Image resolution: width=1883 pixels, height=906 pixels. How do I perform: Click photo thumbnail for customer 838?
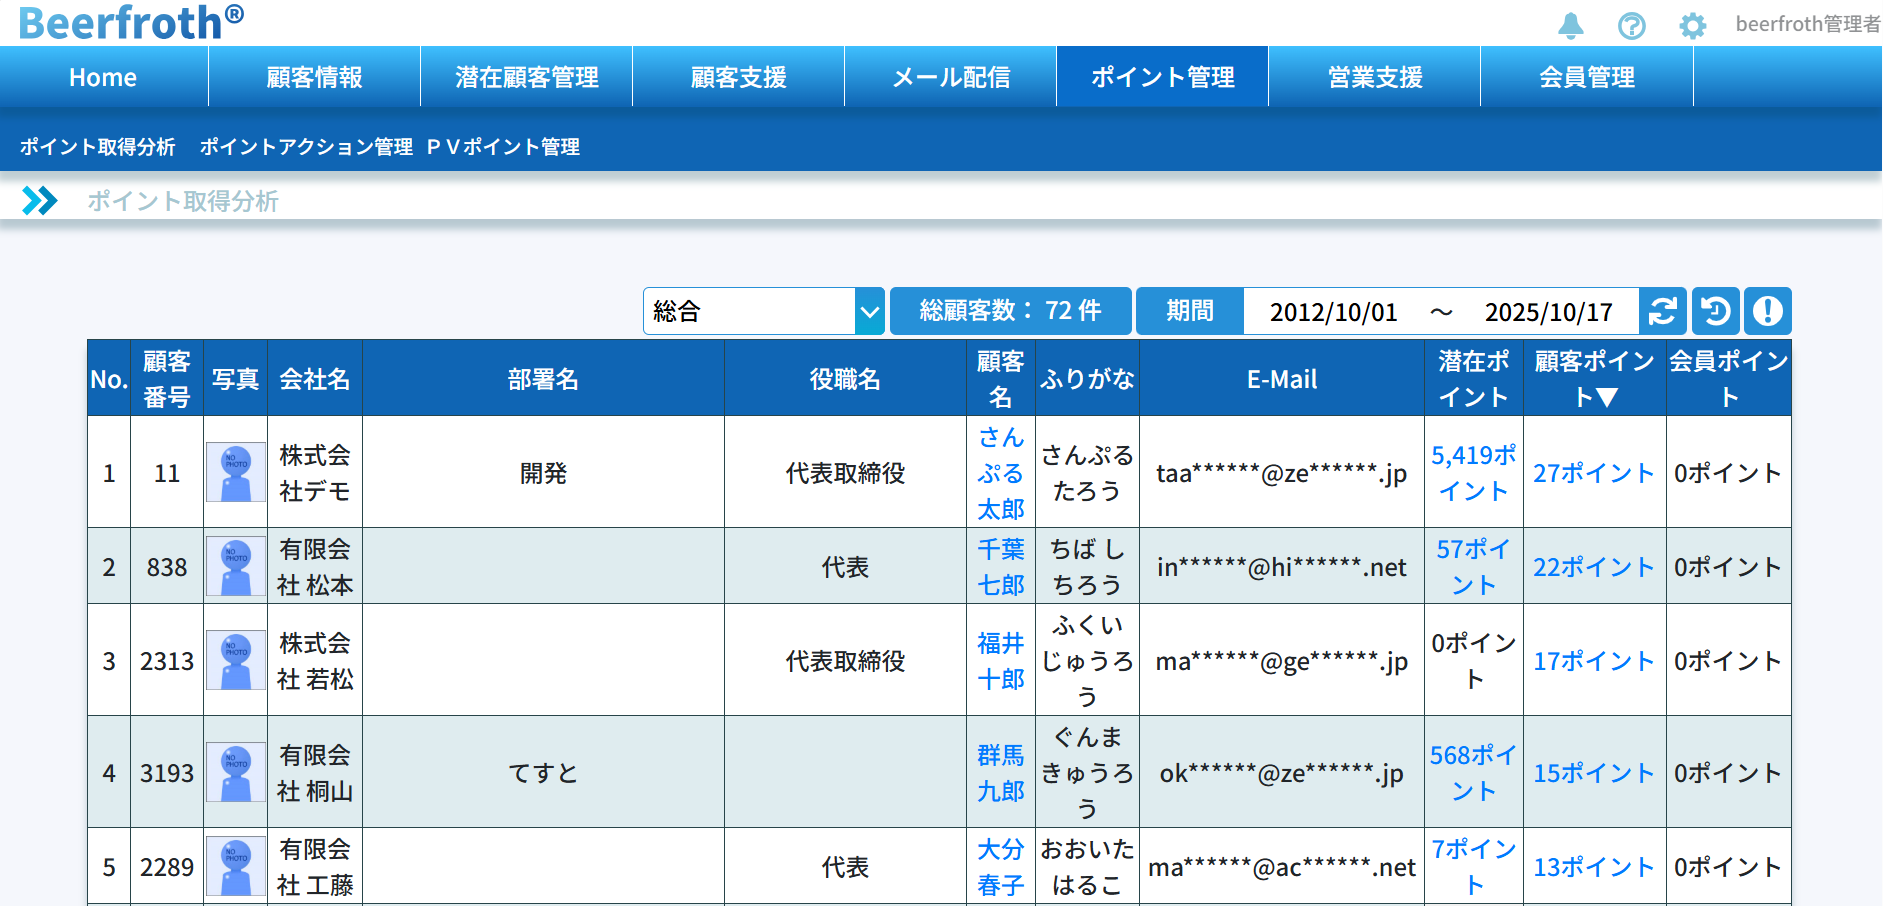pos(235,566)
